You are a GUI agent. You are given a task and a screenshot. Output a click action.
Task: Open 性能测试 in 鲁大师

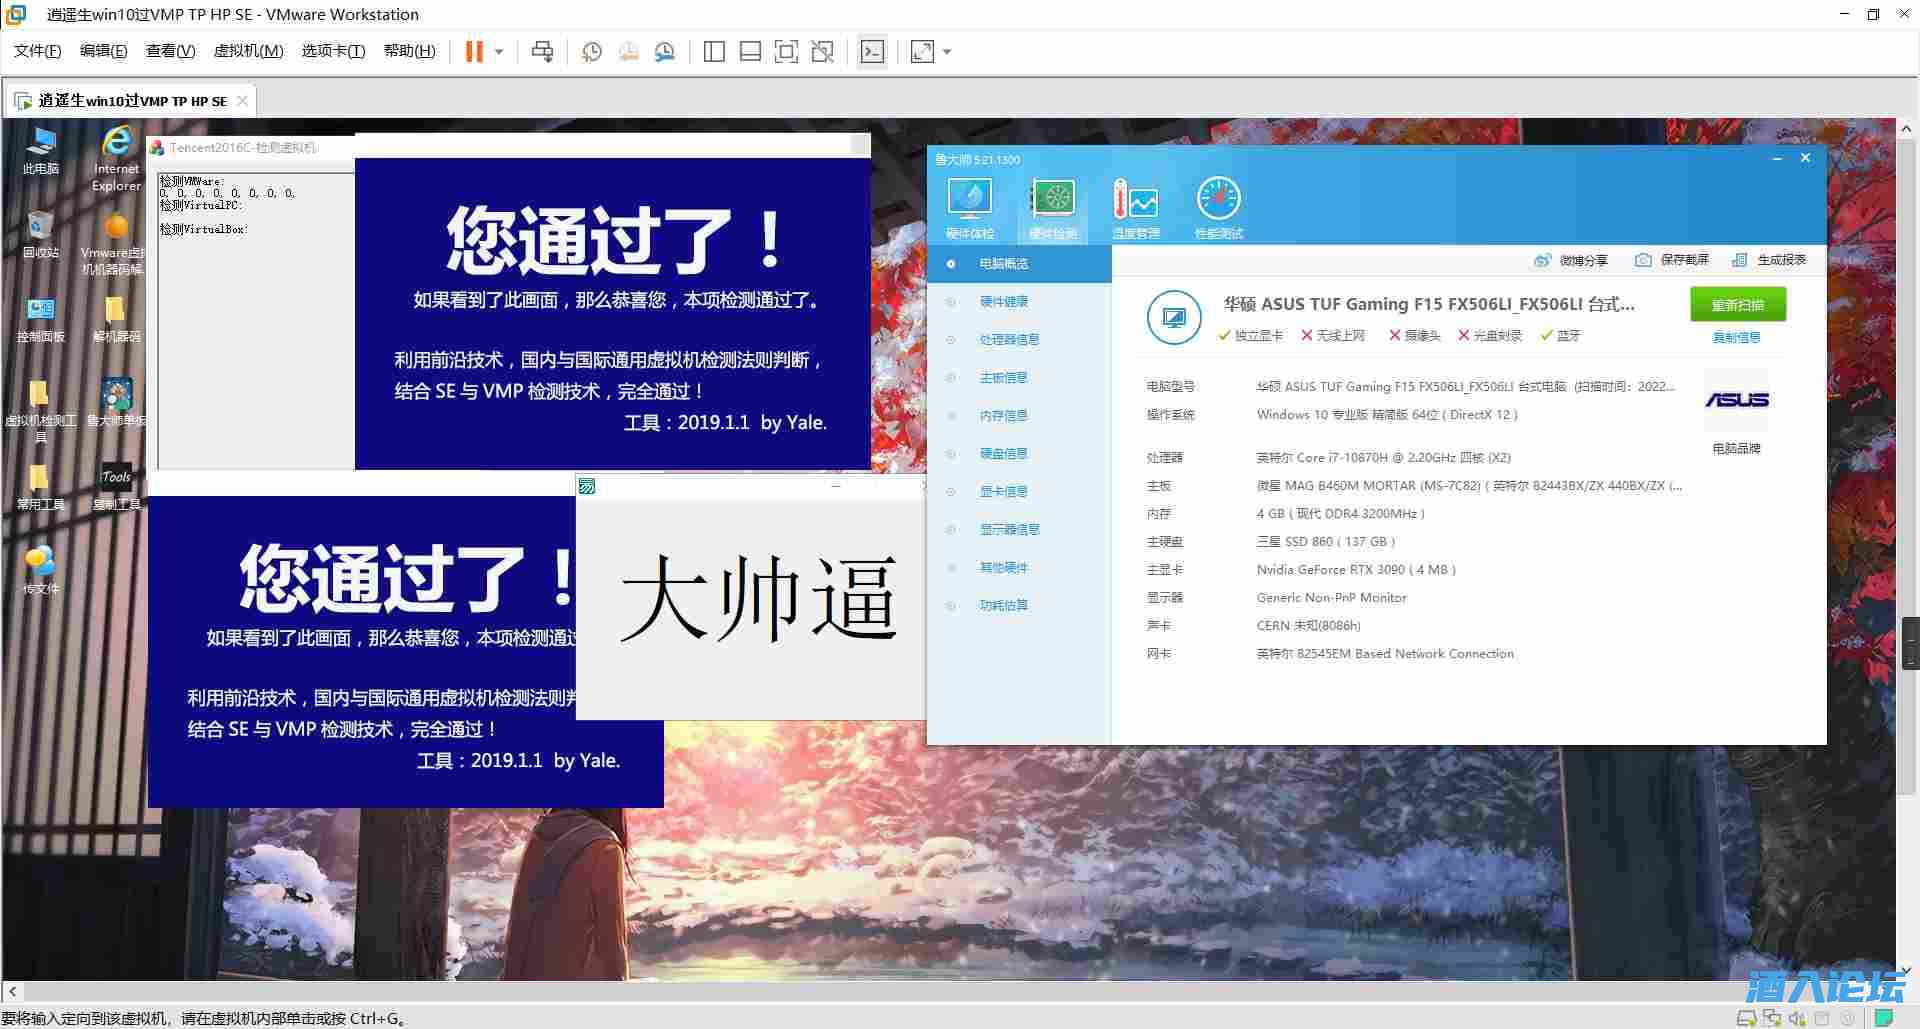(1218, 205)
